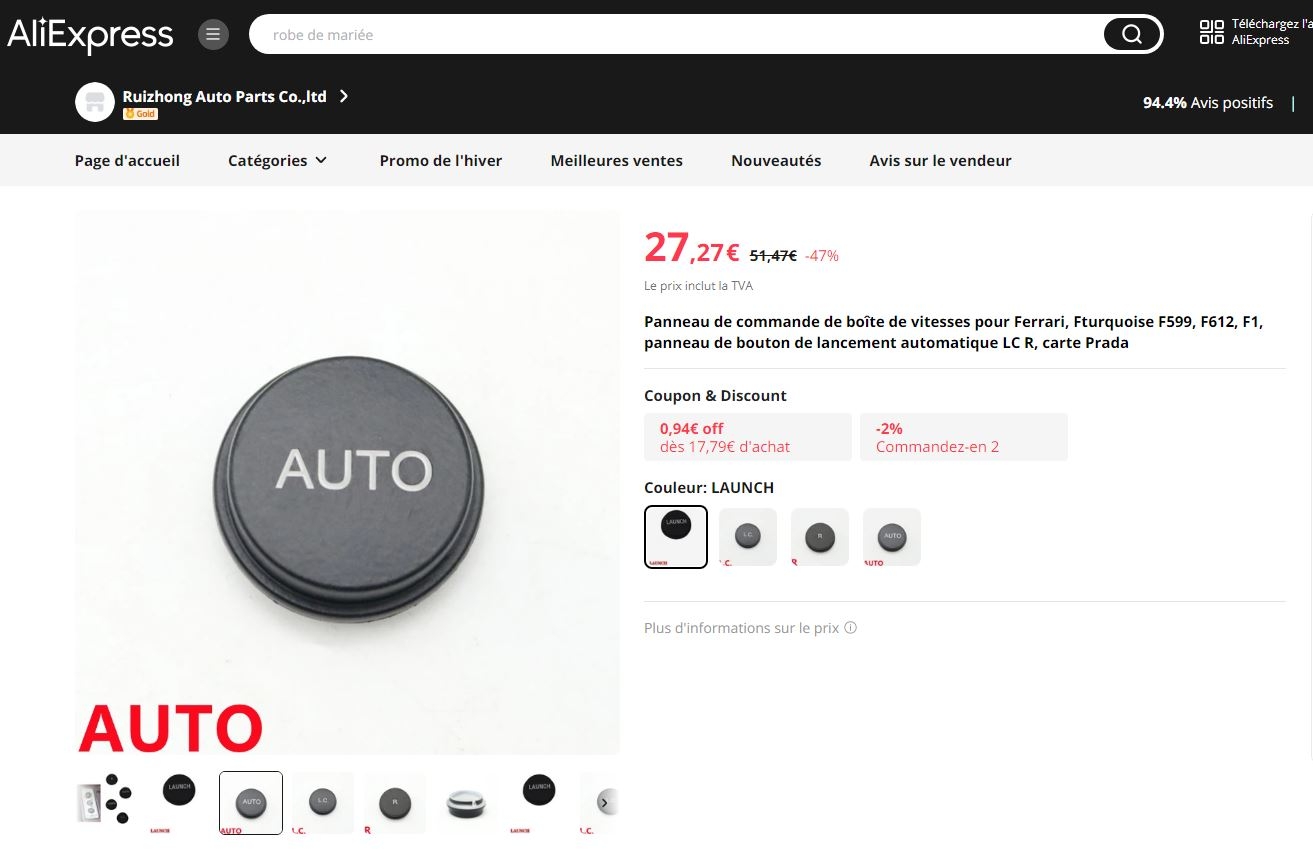Image resolution: width=1313 pixels, height=851 pixels.
Task: Advance thumbnails with the right arrow
Action: coord(606,802)
